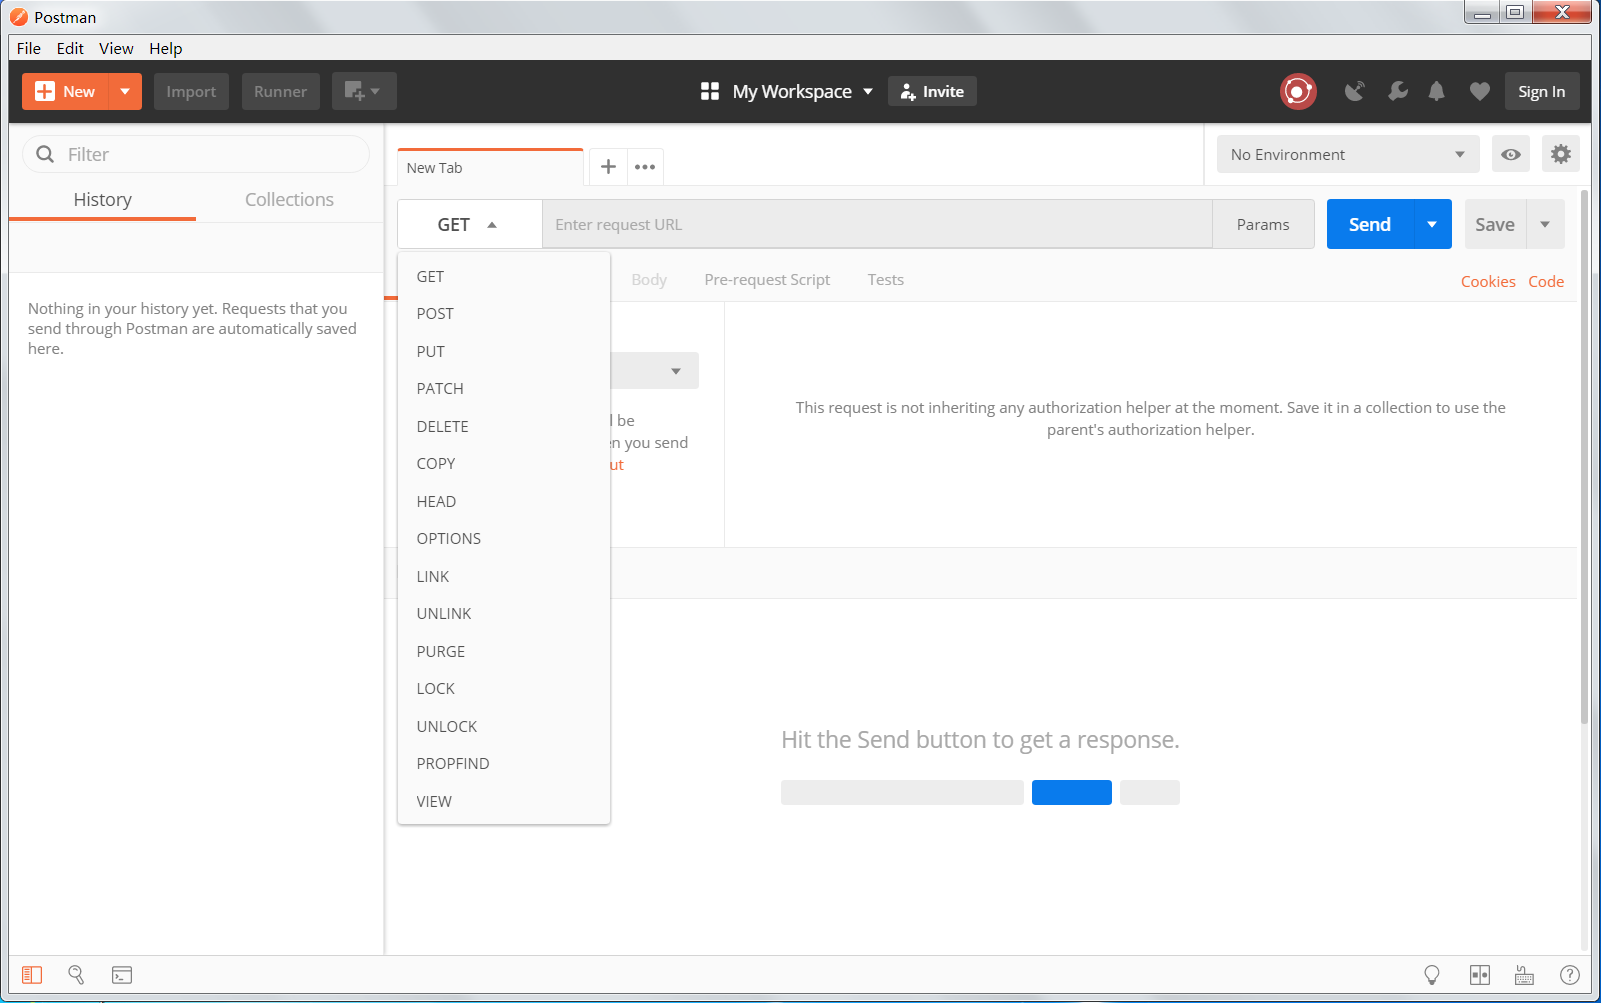The height and width of the screenshot is (1003, 1601).
Task: Open the wrench settings icon
Action: point(1398,91)
